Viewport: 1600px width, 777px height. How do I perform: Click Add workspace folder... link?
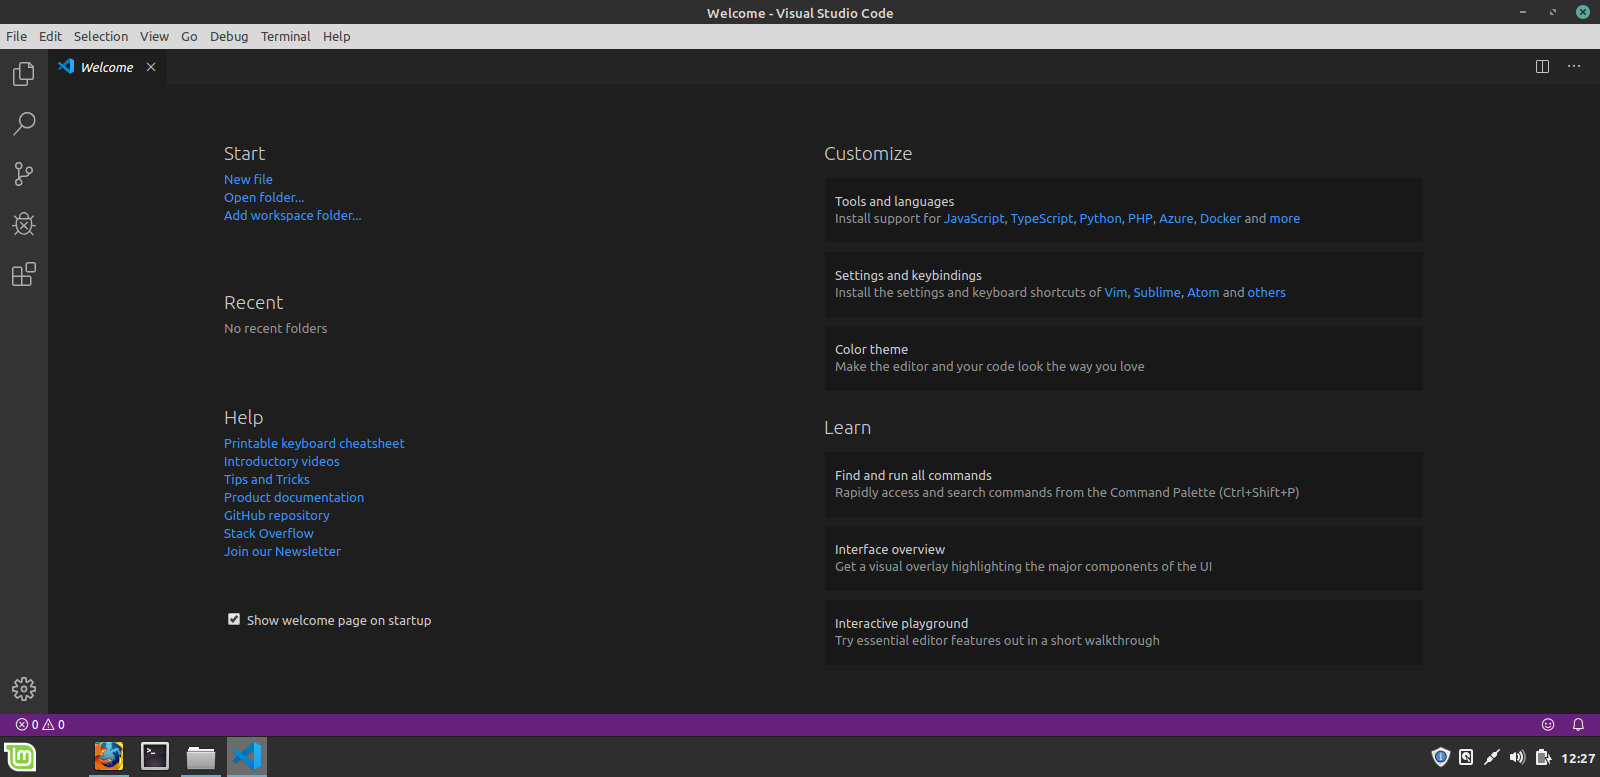click(x=293, y=216)
